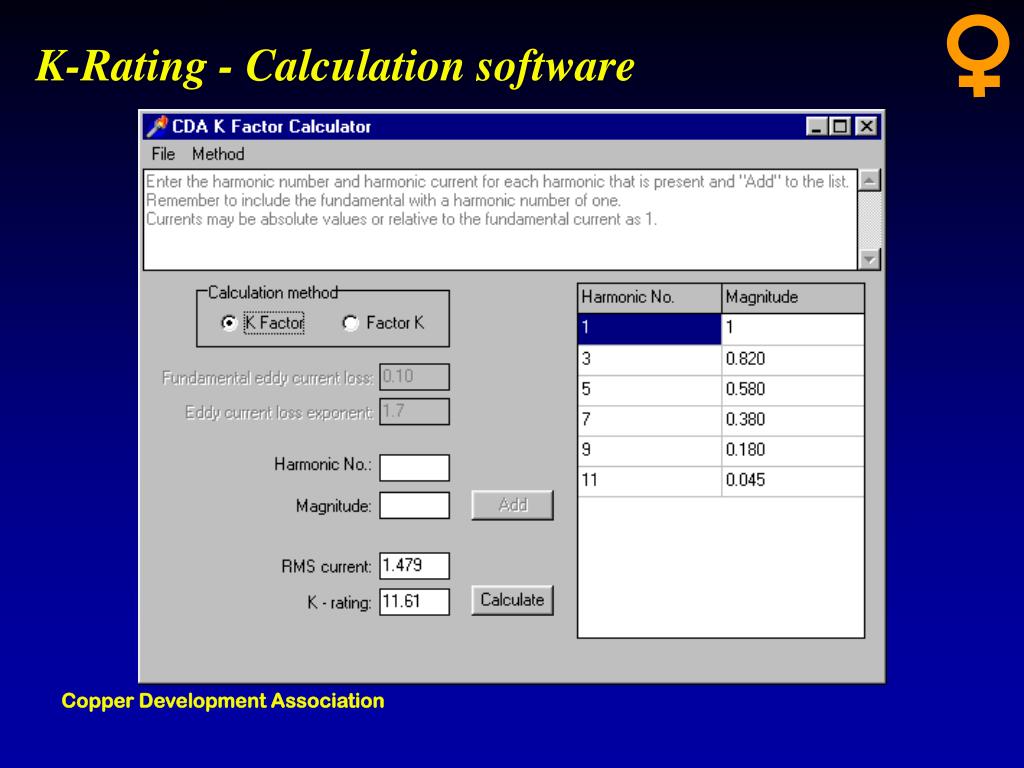Click the Magnitude column header
This screenshot has height=768, width=1024.
(x=793, y=298)
